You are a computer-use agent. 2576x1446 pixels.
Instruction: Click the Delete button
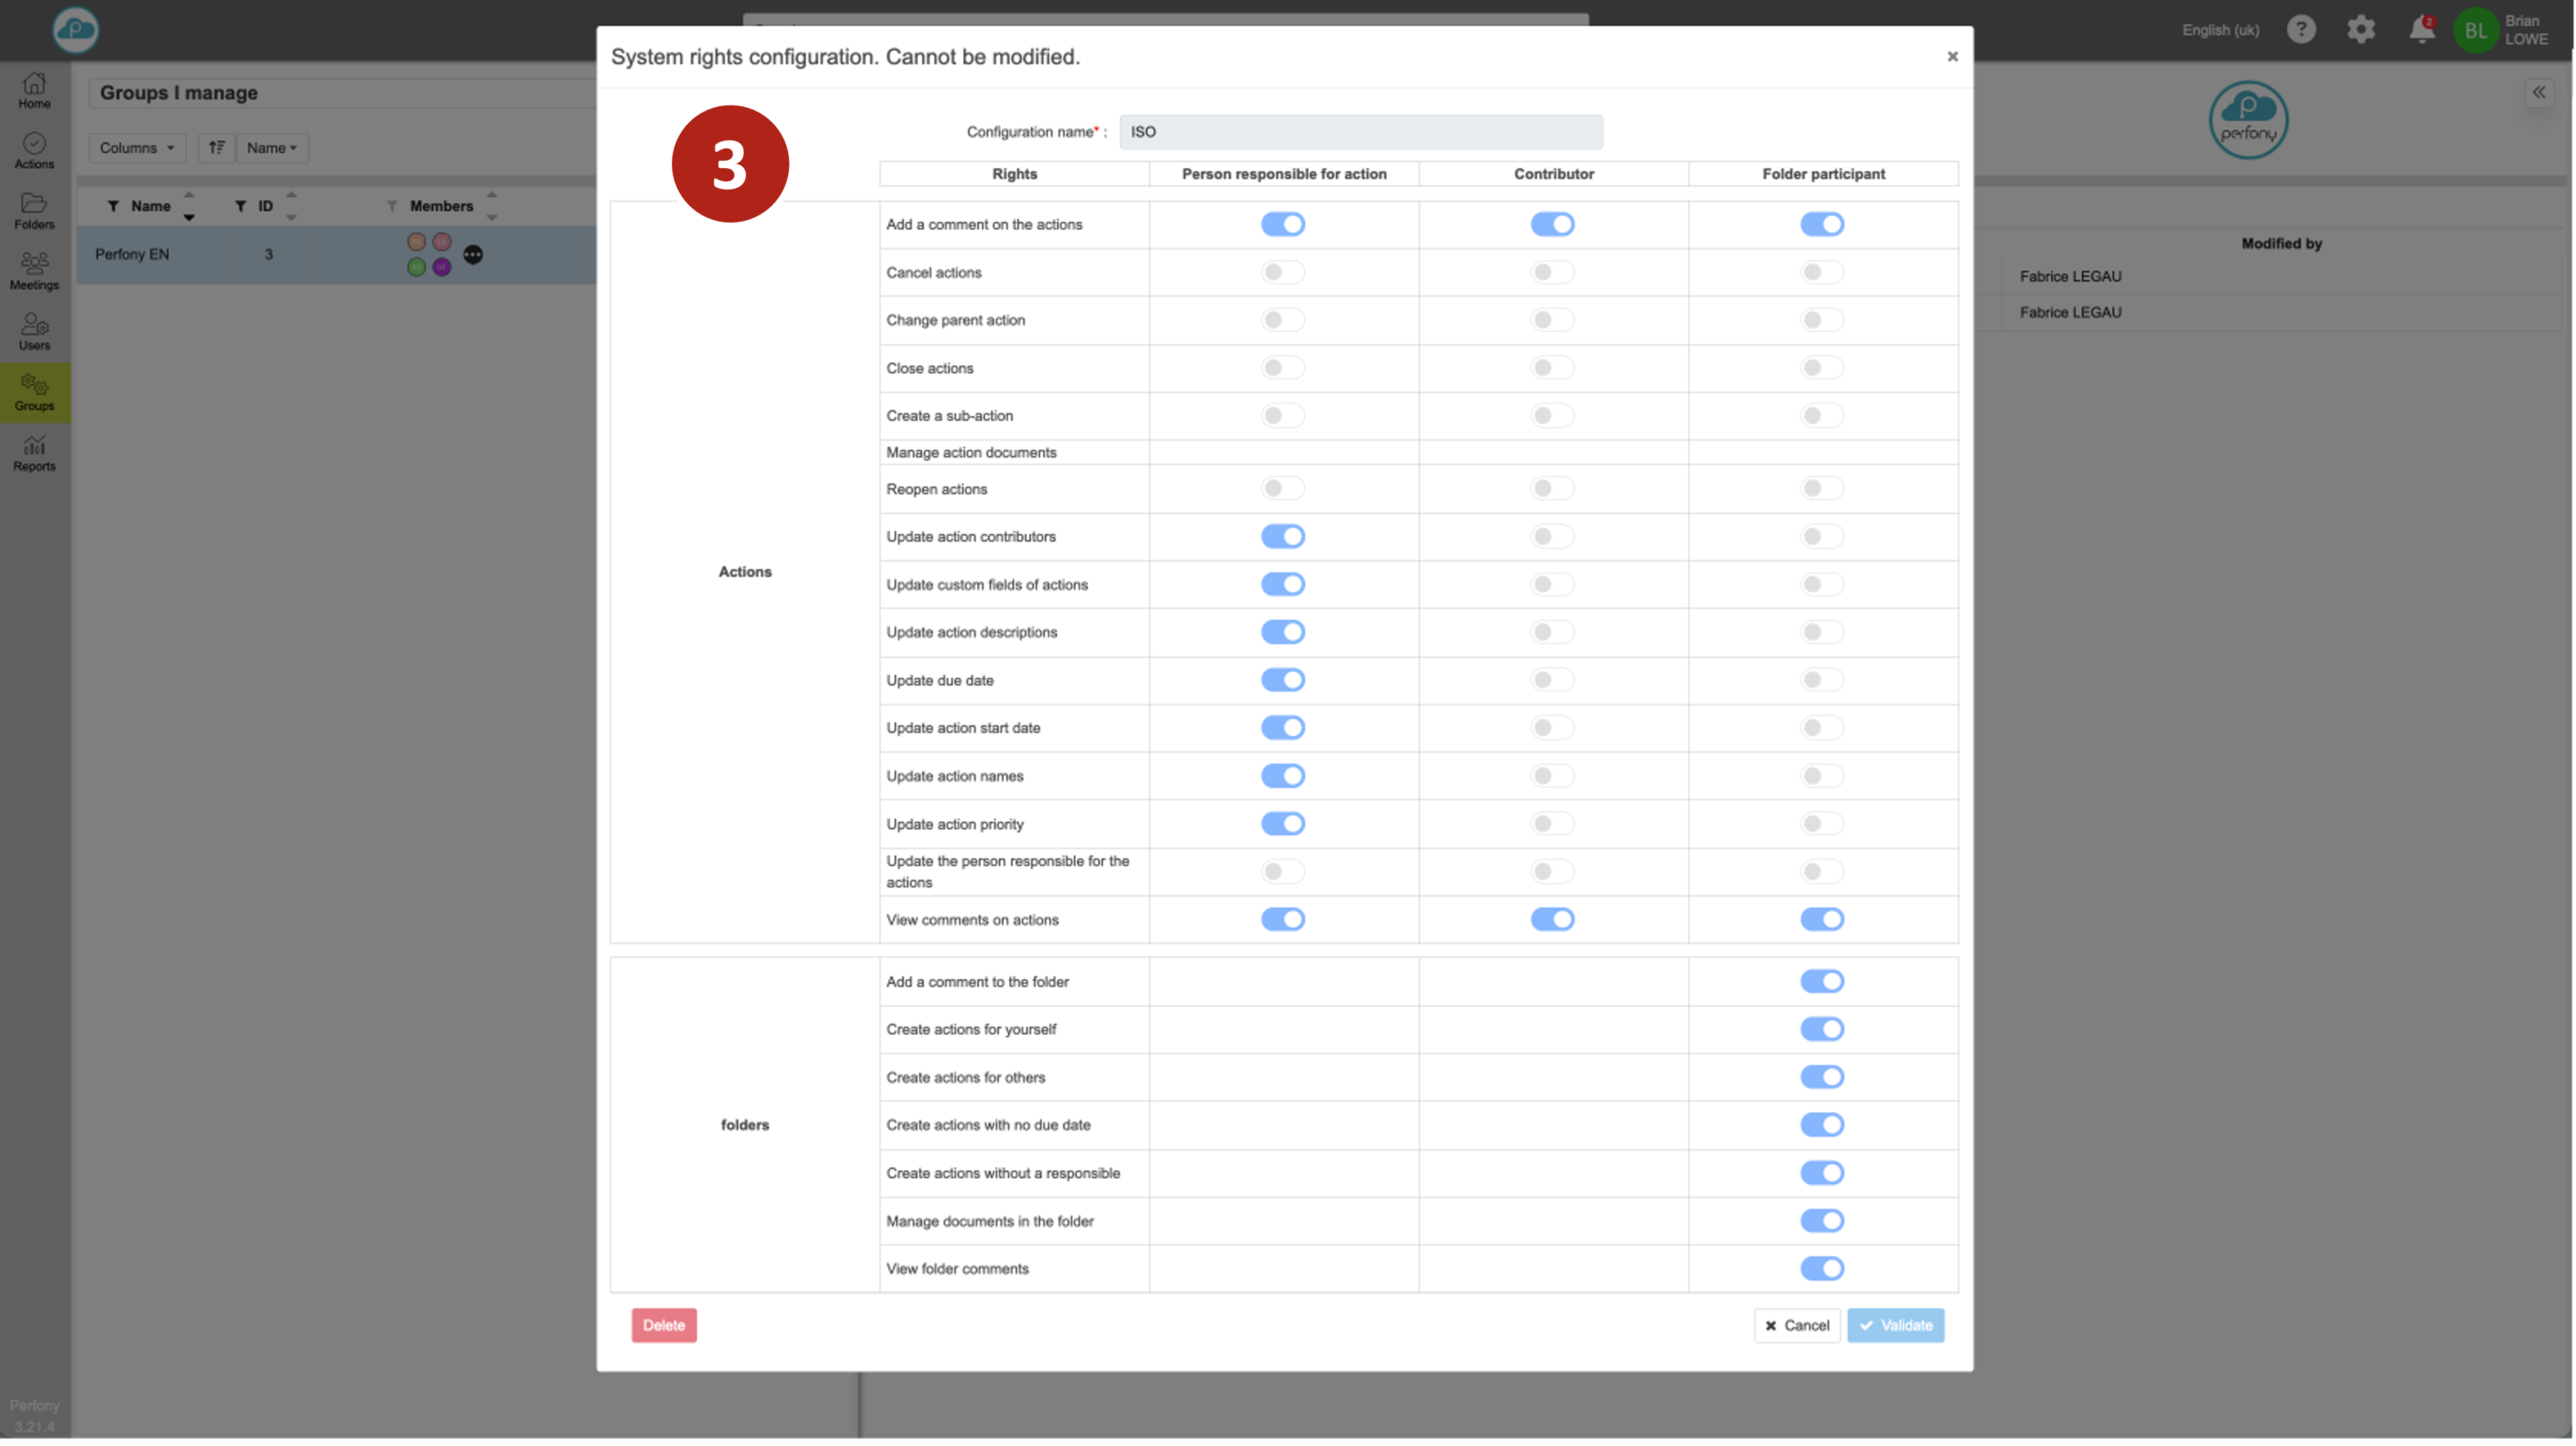(664, 1325)
